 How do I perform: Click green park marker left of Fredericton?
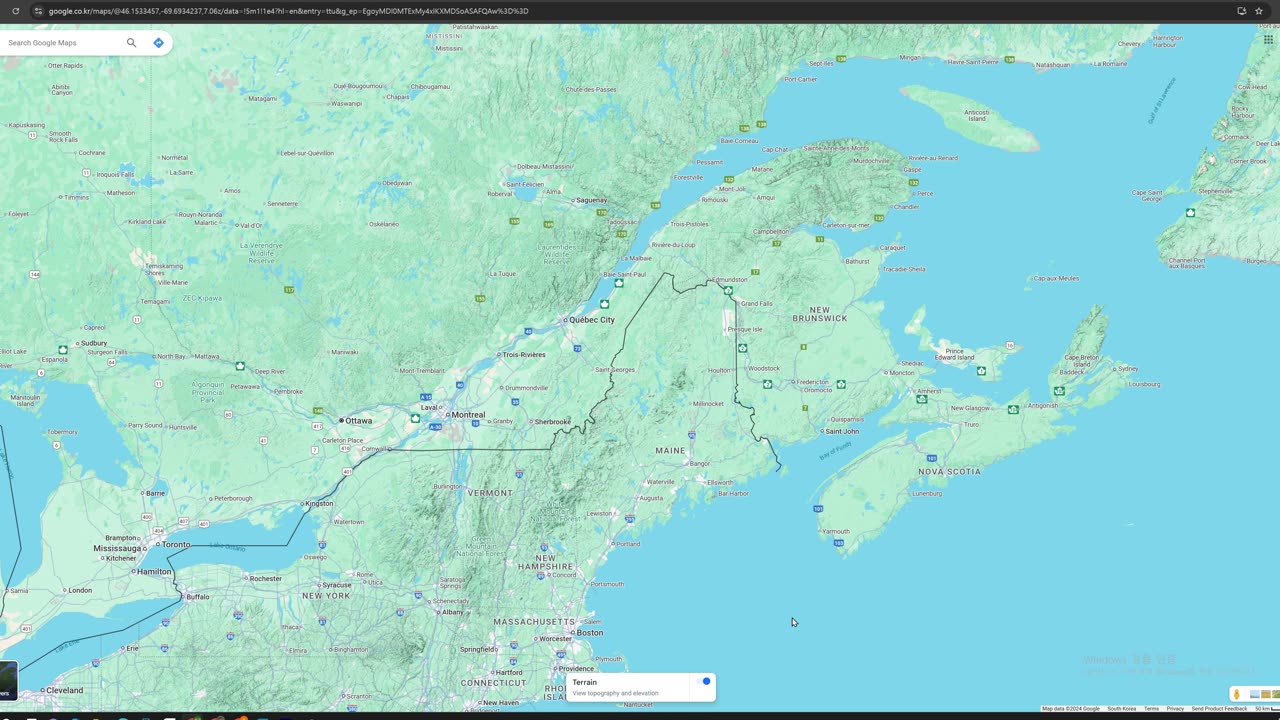click(x=767, y=384)
